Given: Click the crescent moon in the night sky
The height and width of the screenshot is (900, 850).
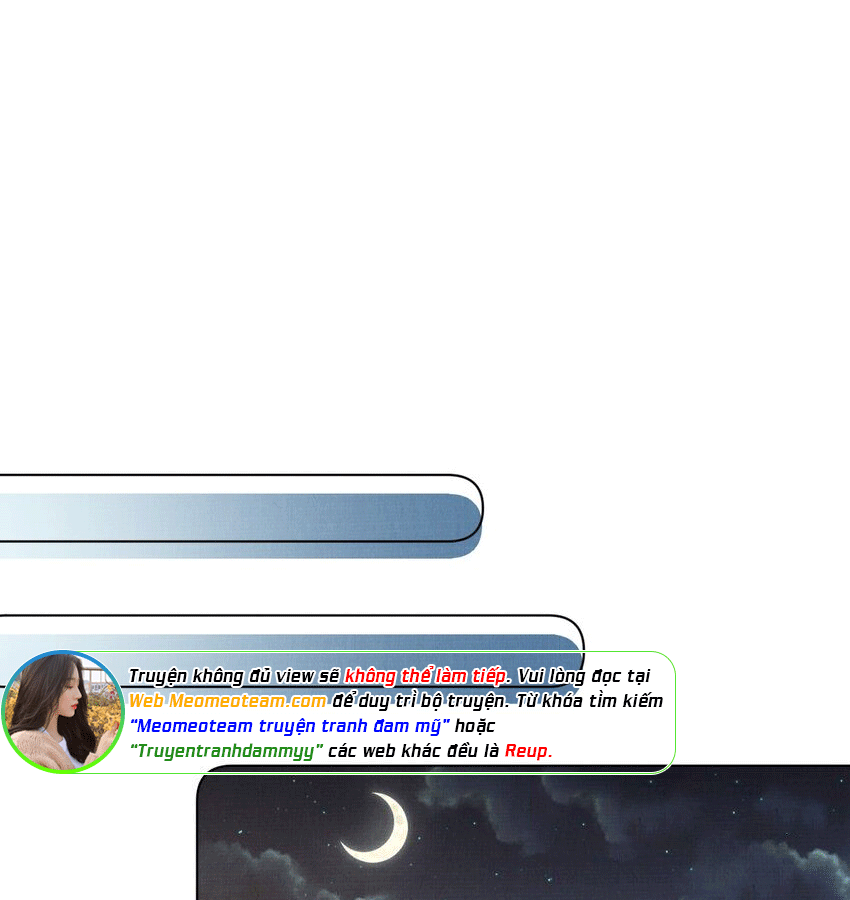Looking at the screenshot, I should 380,828.
